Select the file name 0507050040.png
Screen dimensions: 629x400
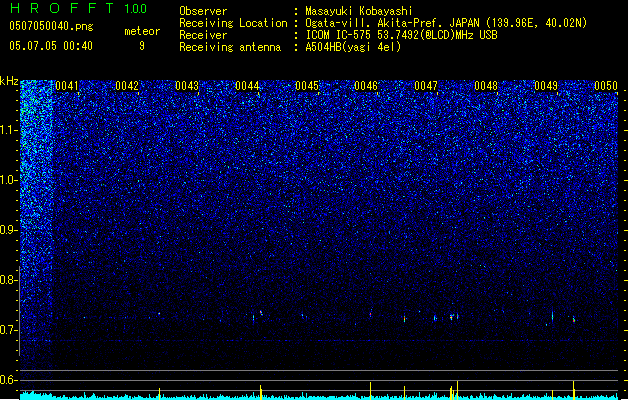click(51, 26)
